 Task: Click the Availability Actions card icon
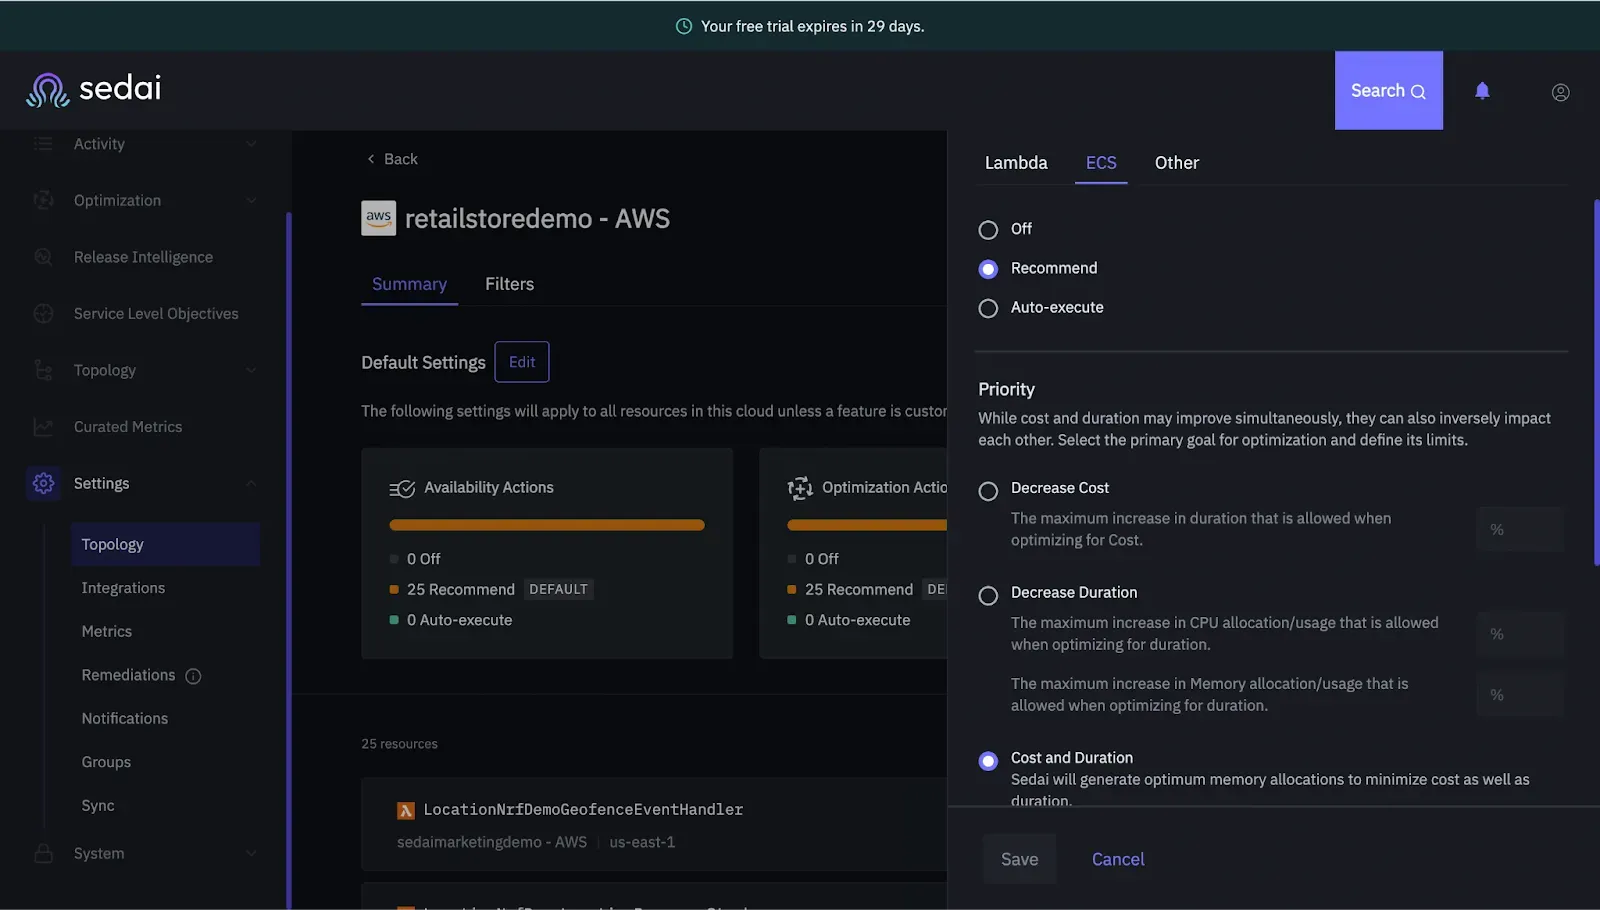(401, 488)
